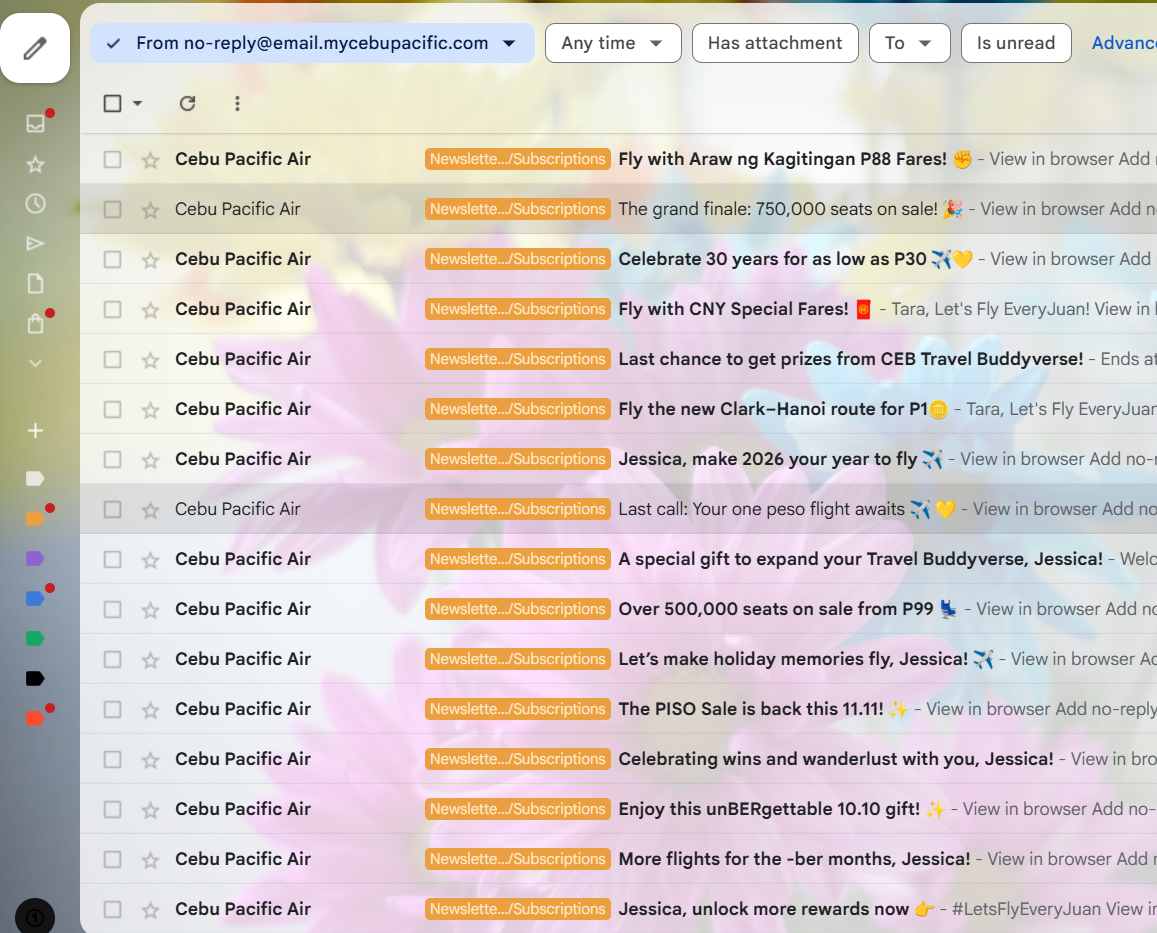The image size is (1157, 933).
Task: Open the Any time filter dropdown
Action: [612, 43]
